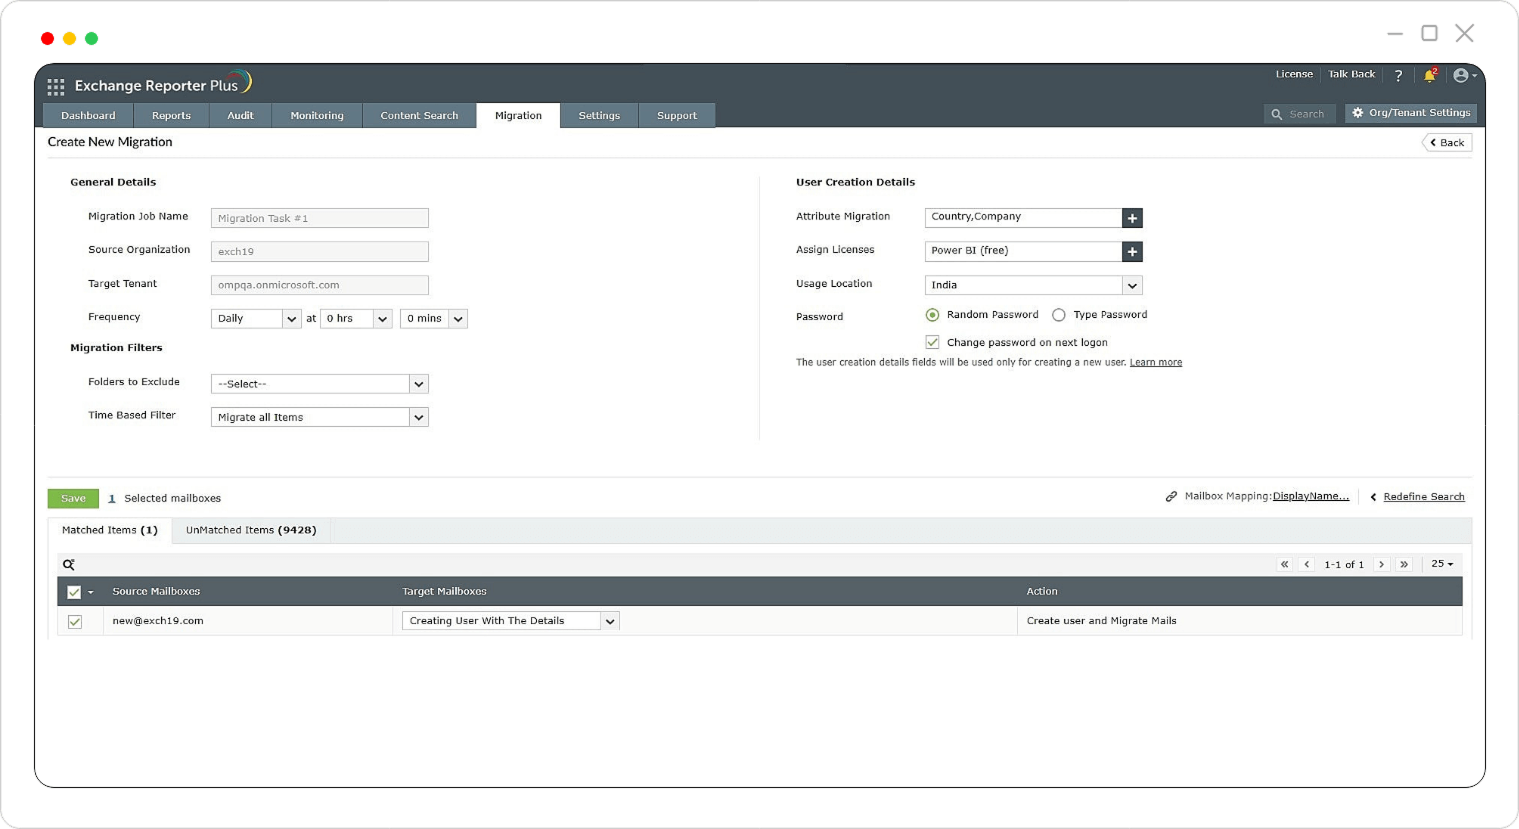Select the Type Password radio button
This screenshot has width=1519, height=829.
point(1059,315)
